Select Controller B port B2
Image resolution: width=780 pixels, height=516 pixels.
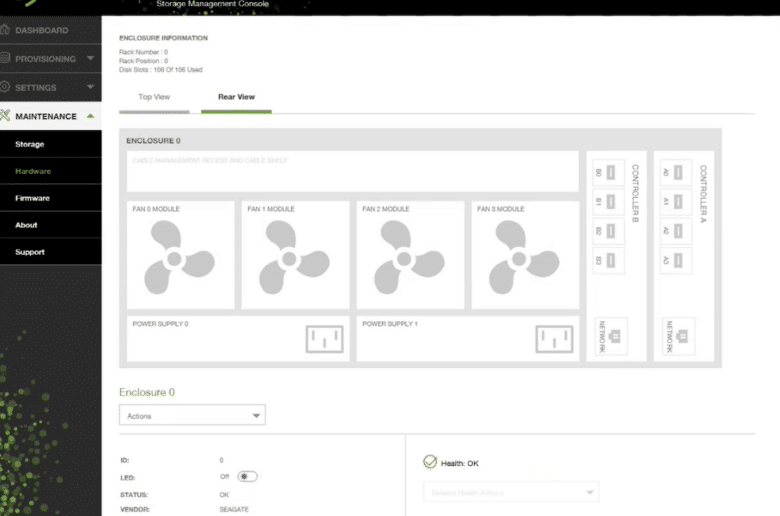608,231
